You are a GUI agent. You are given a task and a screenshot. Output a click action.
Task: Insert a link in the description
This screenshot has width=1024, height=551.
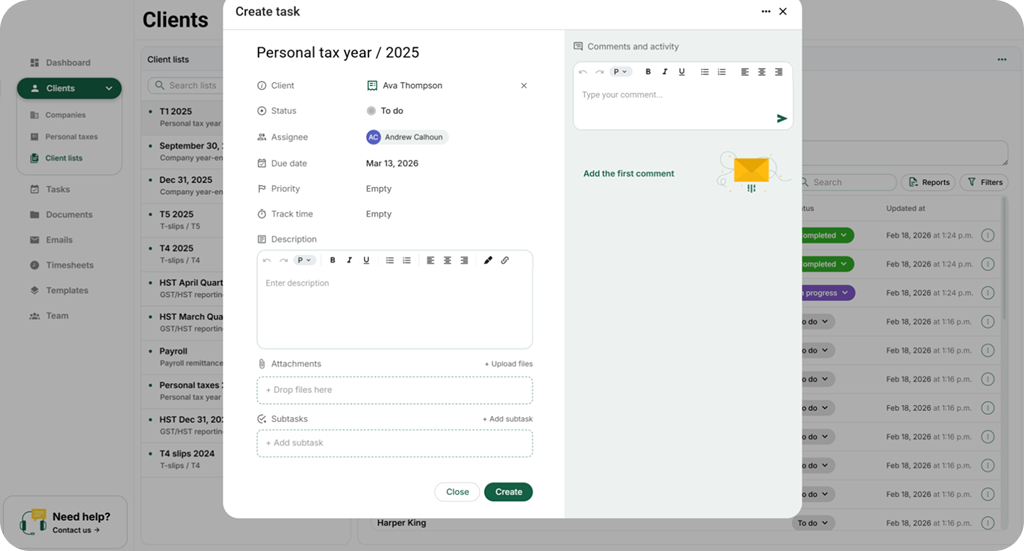pos(505,260)
